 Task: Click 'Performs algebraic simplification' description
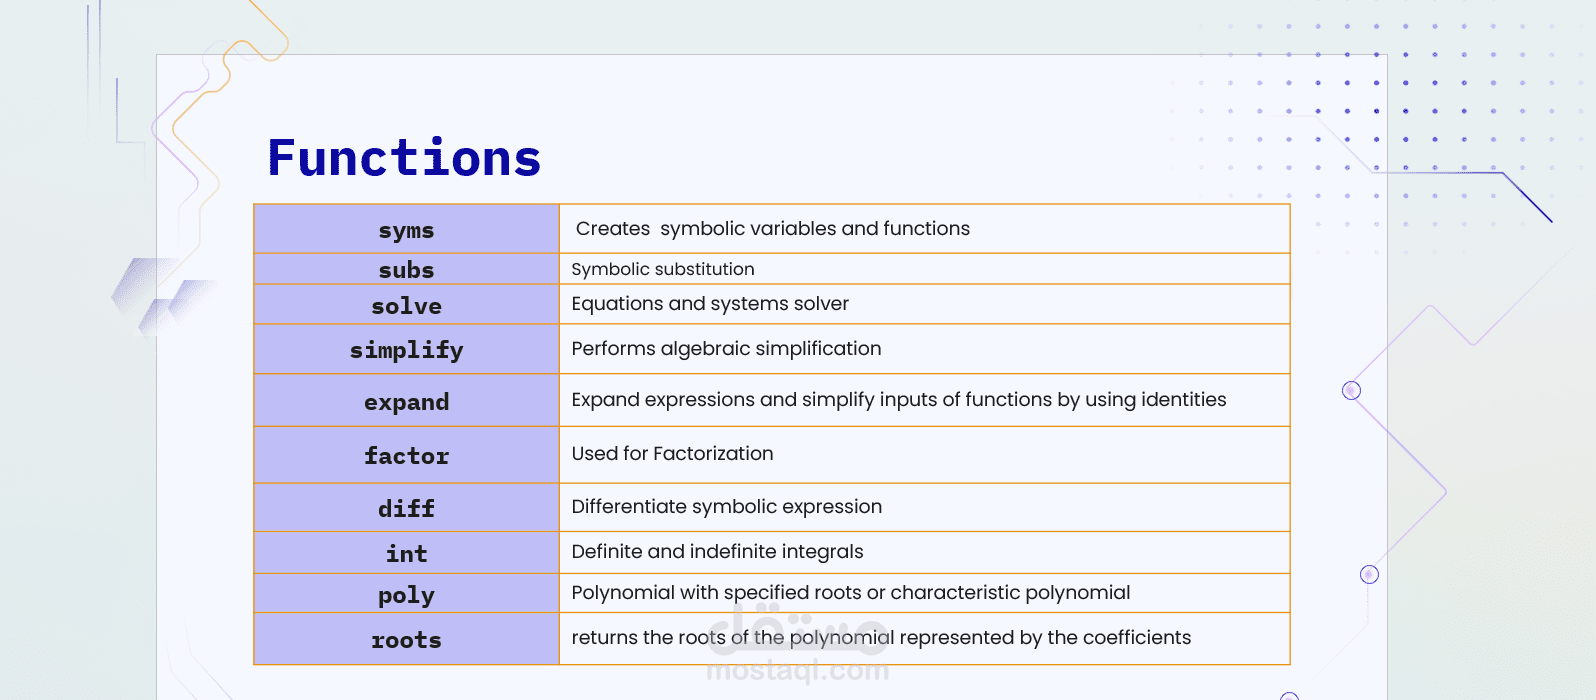(x=726, y=349)
